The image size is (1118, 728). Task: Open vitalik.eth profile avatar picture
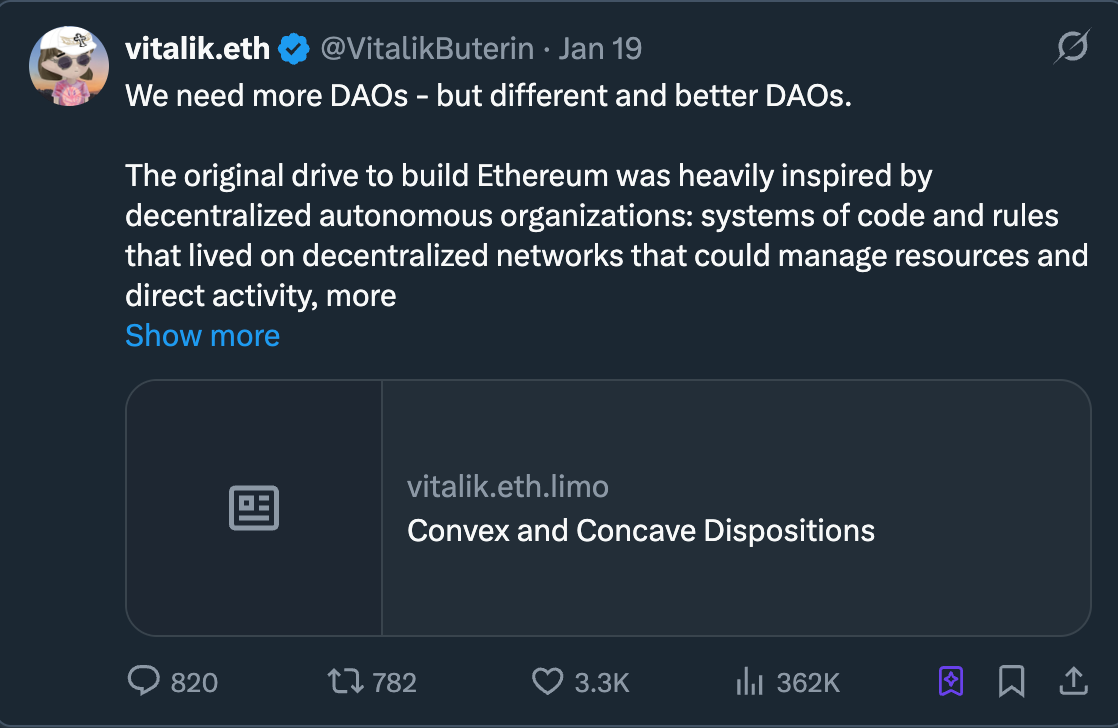coord(68,66)
